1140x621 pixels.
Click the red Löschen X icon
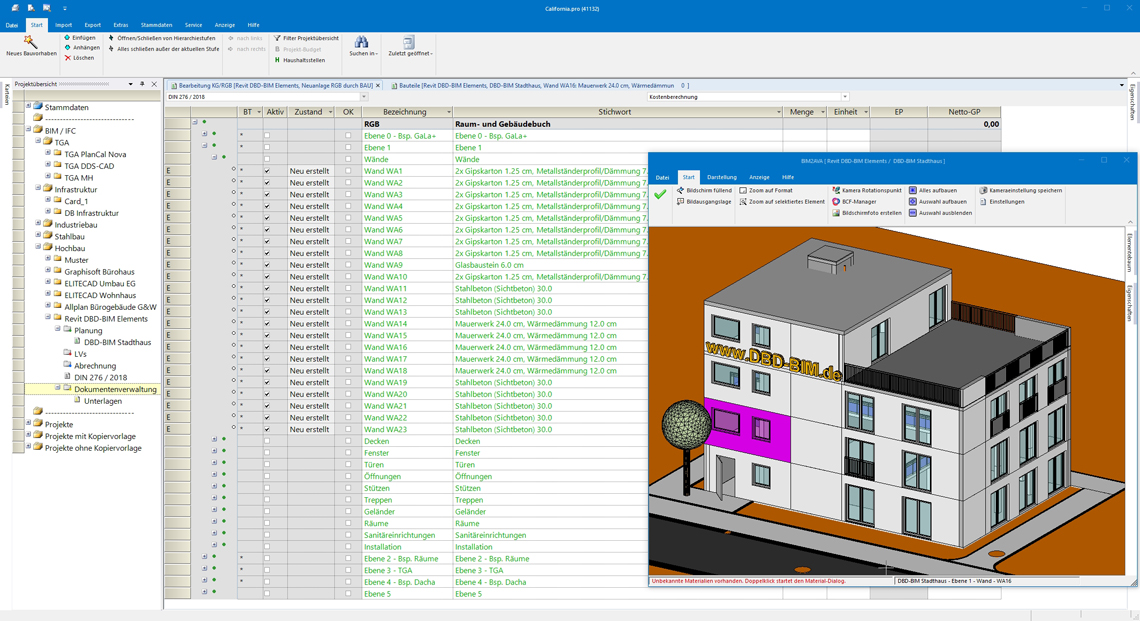coord(68,58)
